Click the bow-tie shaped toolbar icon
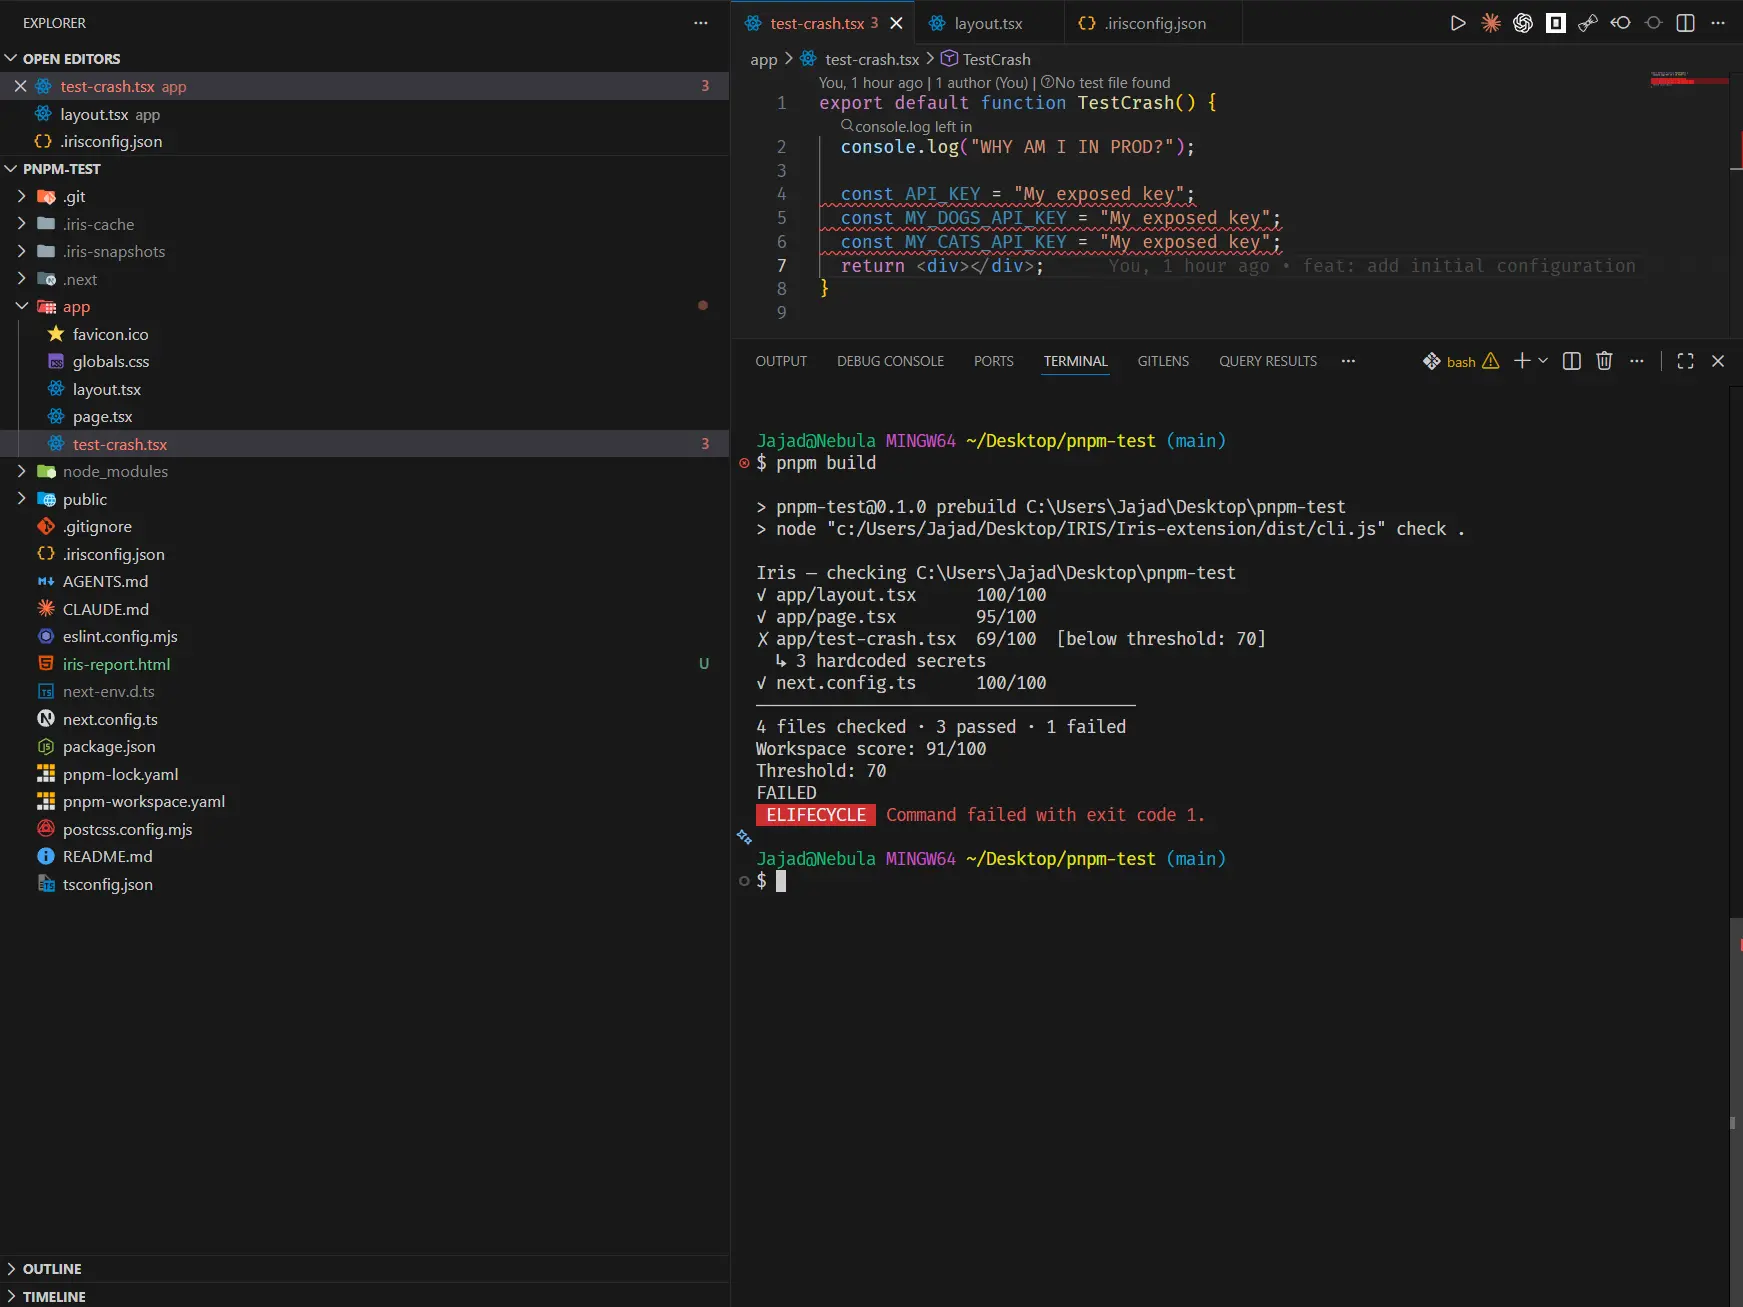 (x=1588, y=23)
